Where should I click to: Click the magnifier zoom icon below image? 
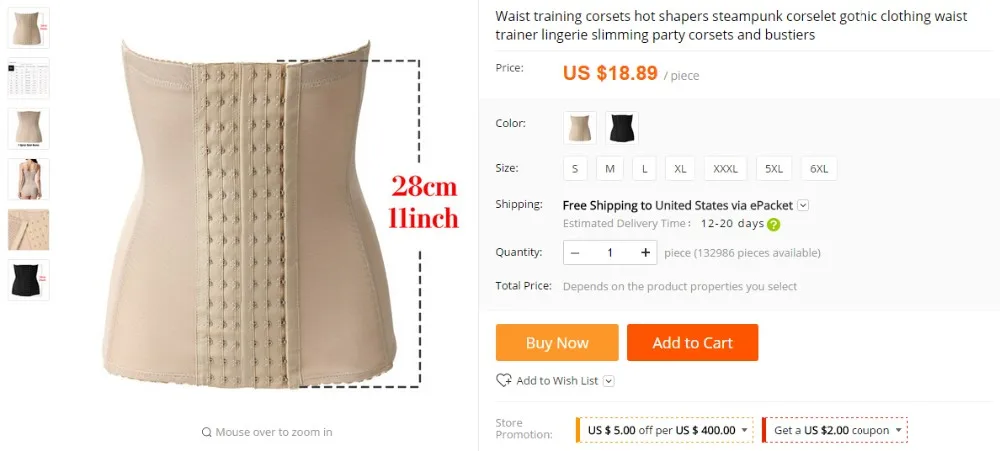[207, 432]
